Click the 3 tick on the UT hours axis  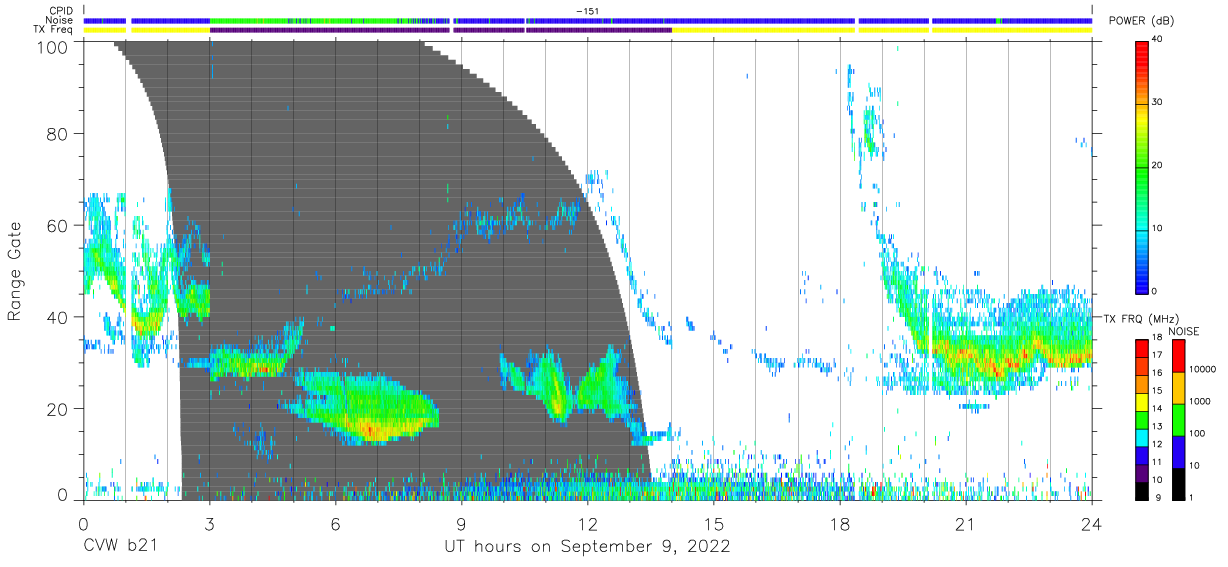(209, 523)
